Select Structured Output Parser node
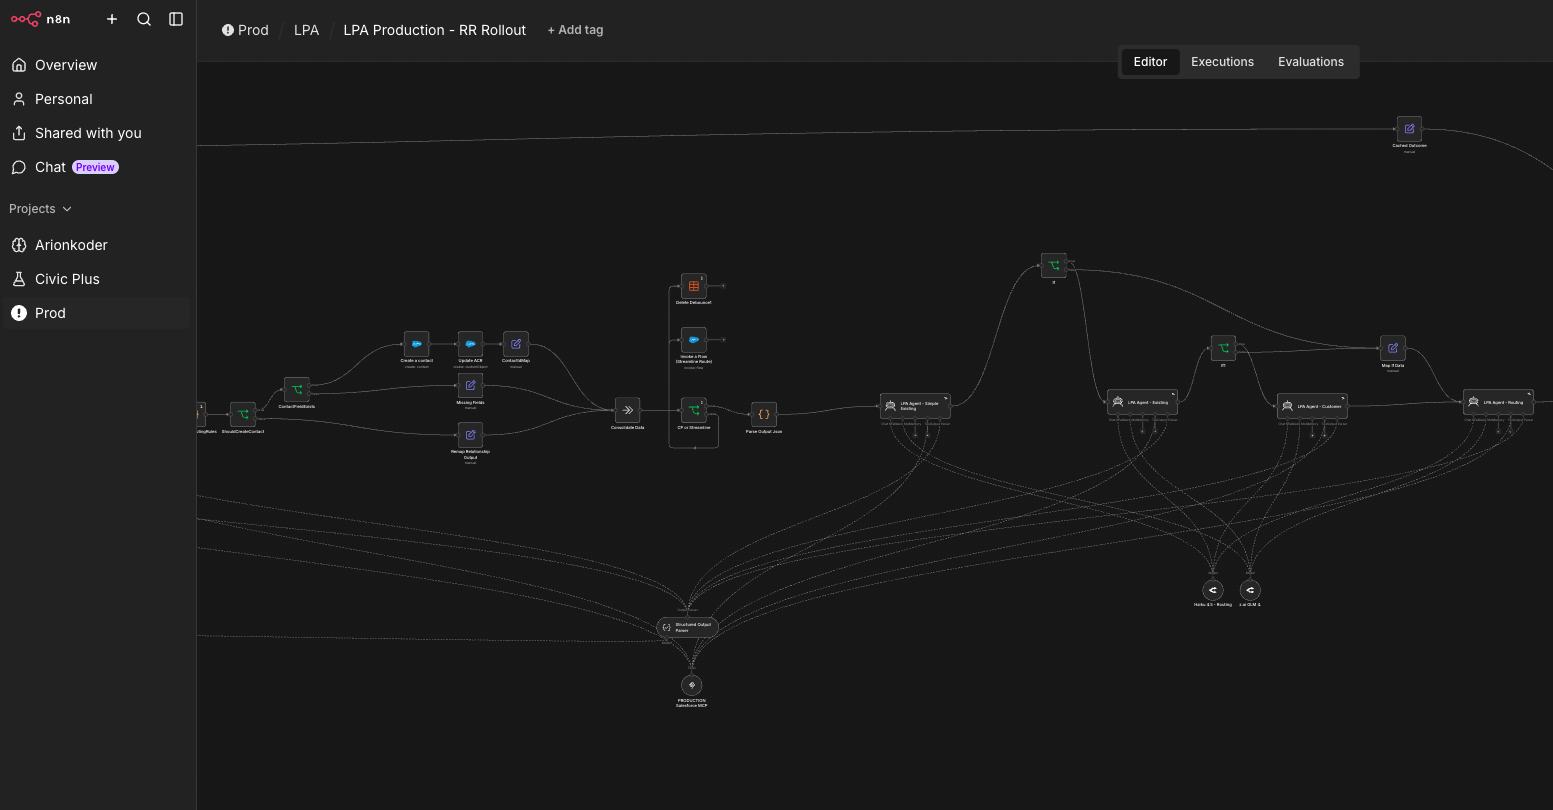 click(x=687, y=627)
